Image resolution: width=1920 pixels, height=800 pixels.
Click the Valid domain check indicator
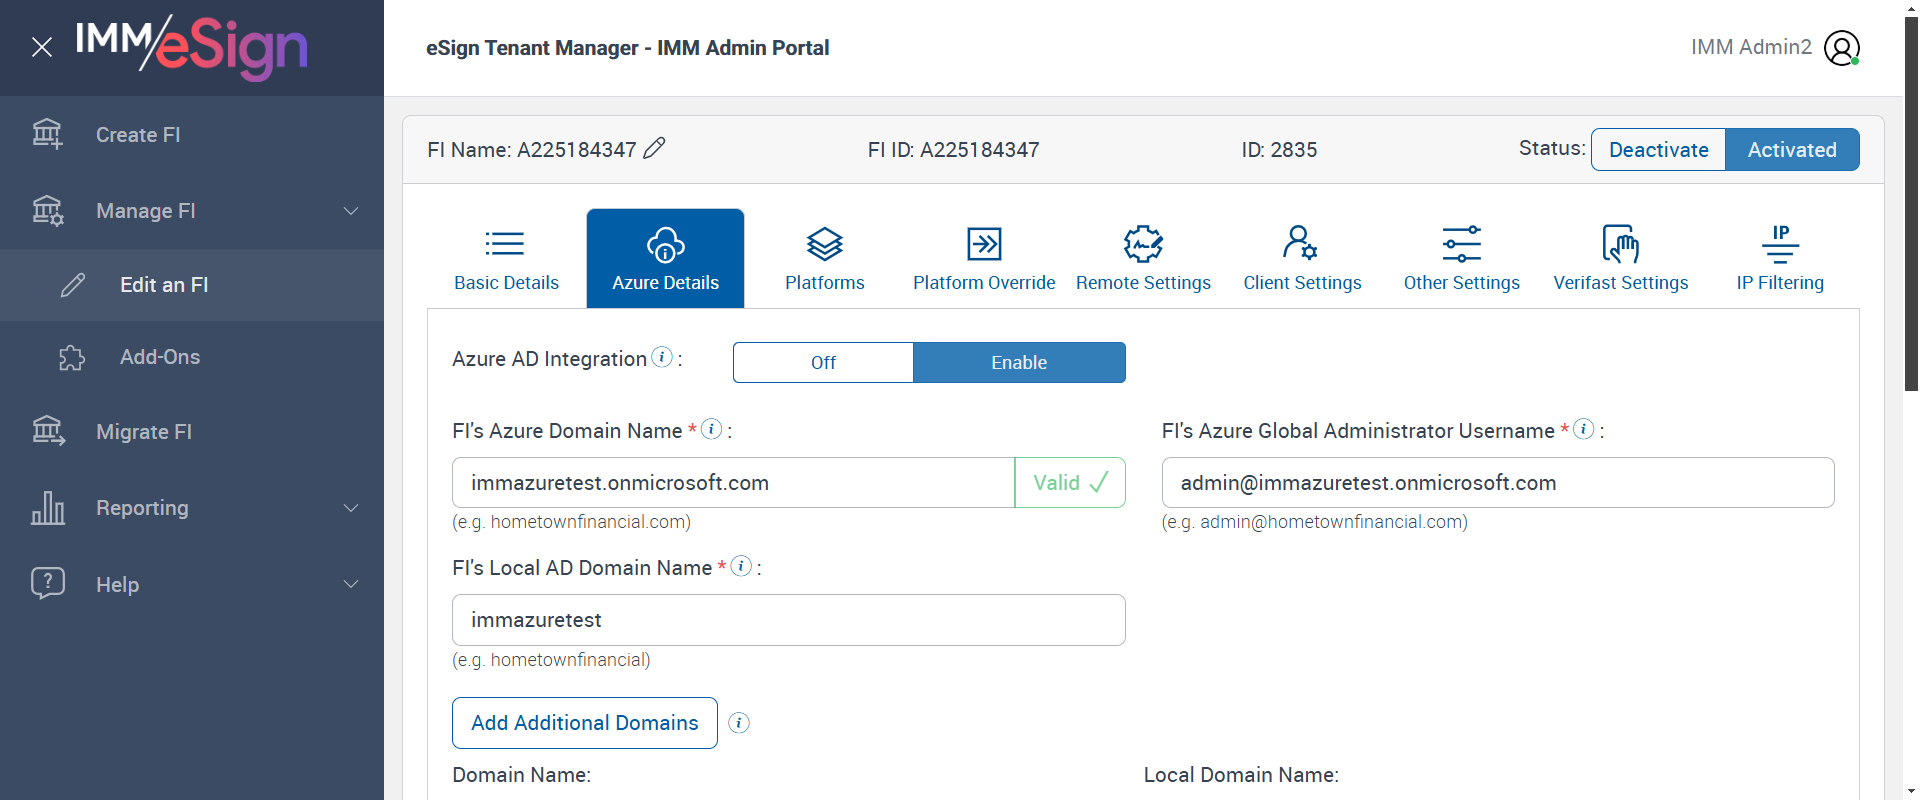tap(1070, 483)
